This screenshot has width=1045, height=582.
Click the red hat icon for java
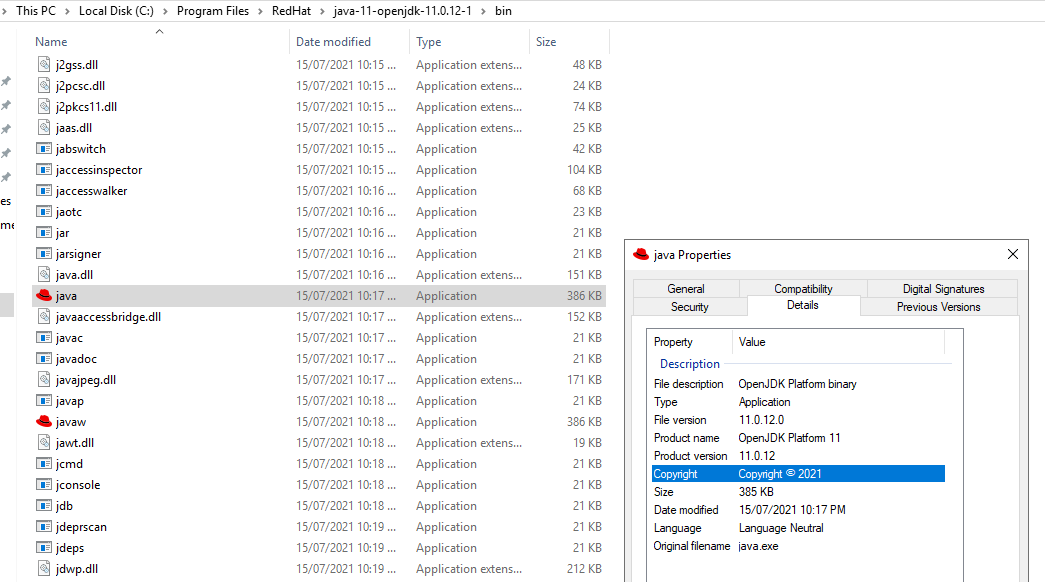point(44,295)
